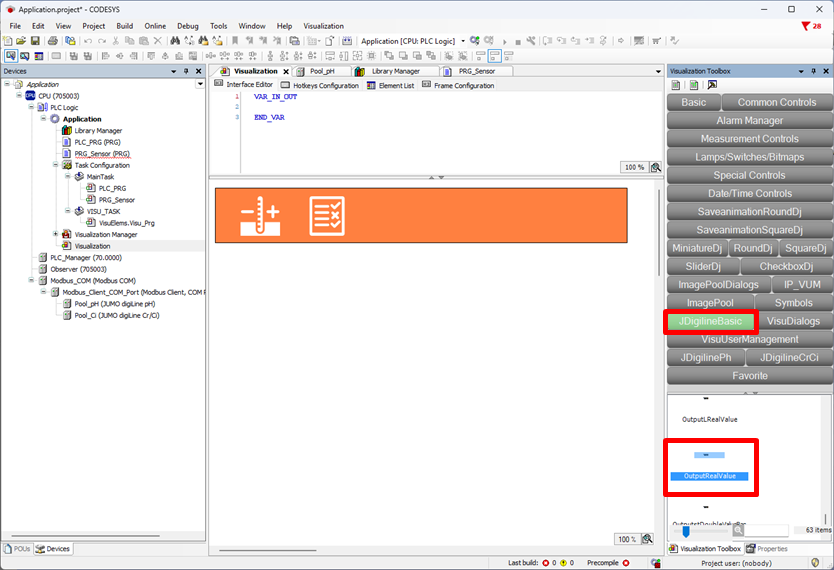
Task: Click the shield icon in status bar
Action: point(815,563)
